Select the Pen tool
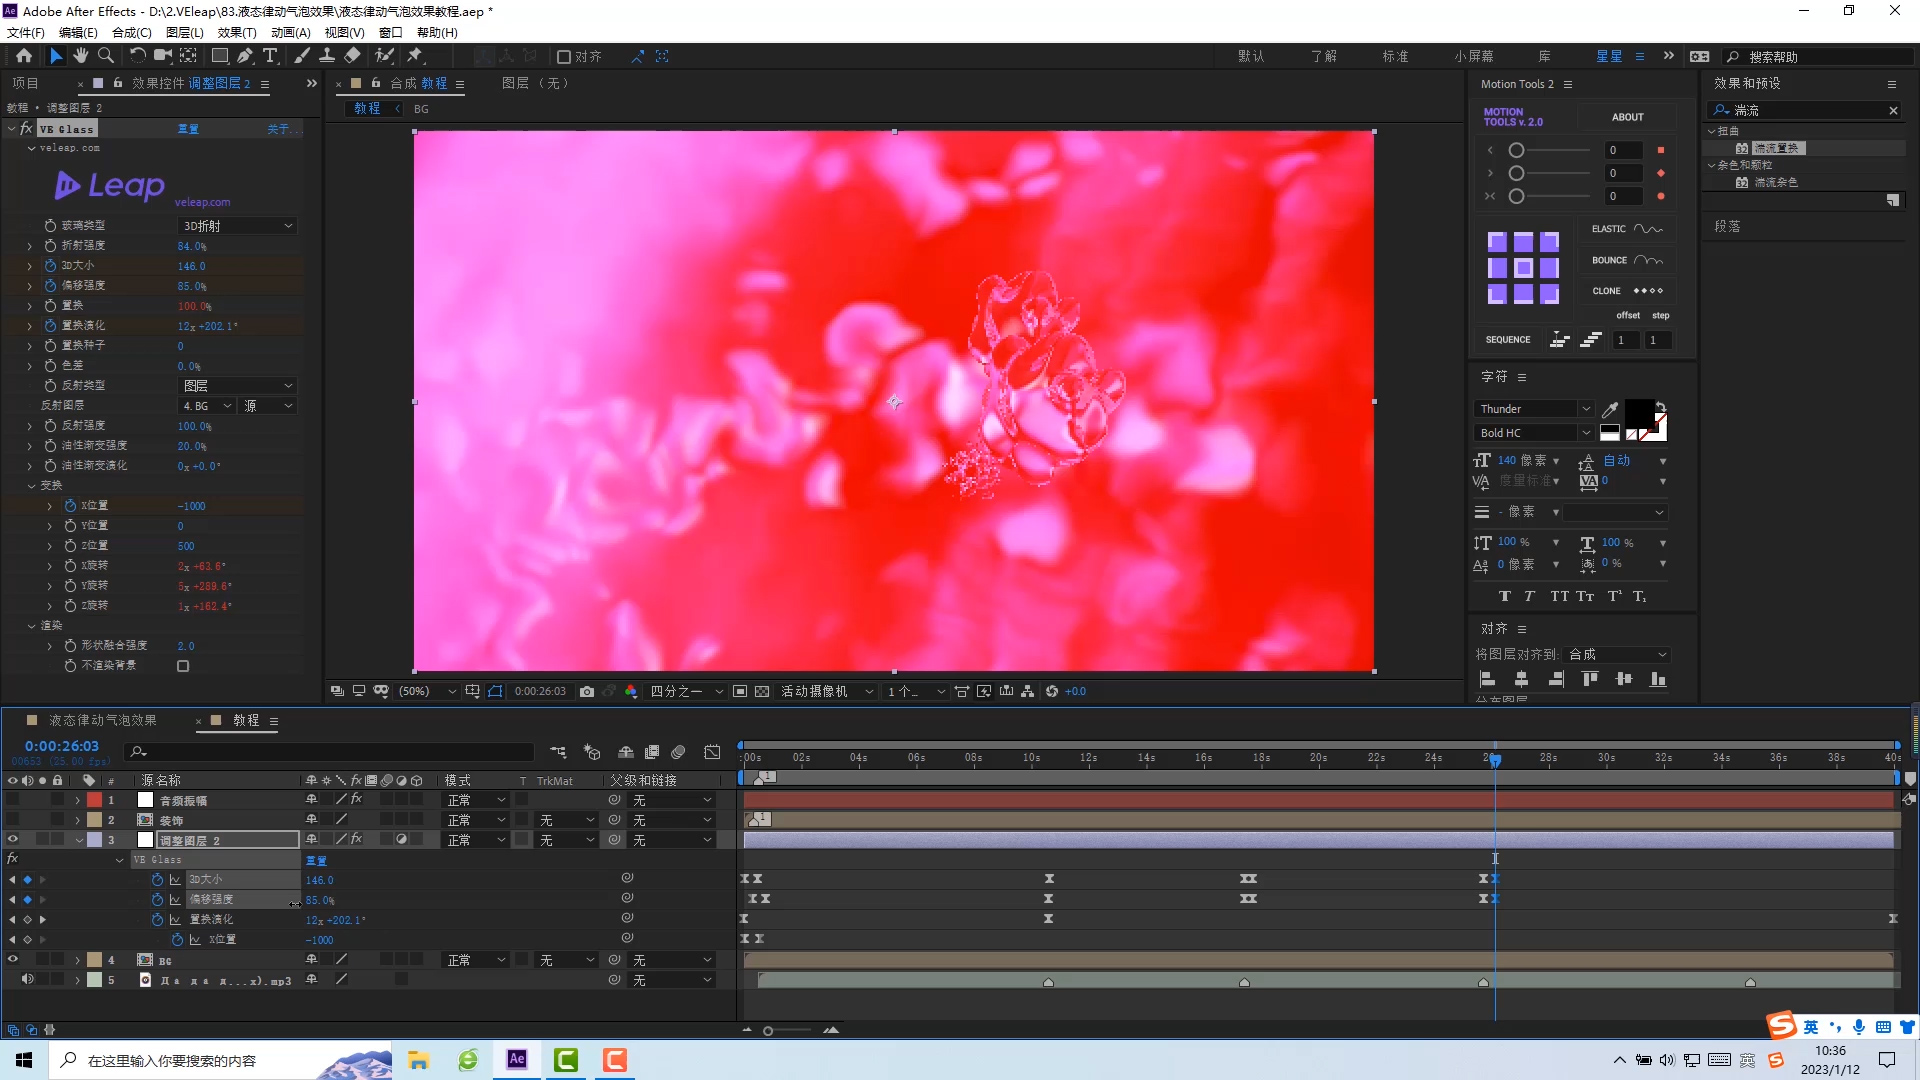1920x1080 pixels. pyautogui.click(x=244, y=56)
